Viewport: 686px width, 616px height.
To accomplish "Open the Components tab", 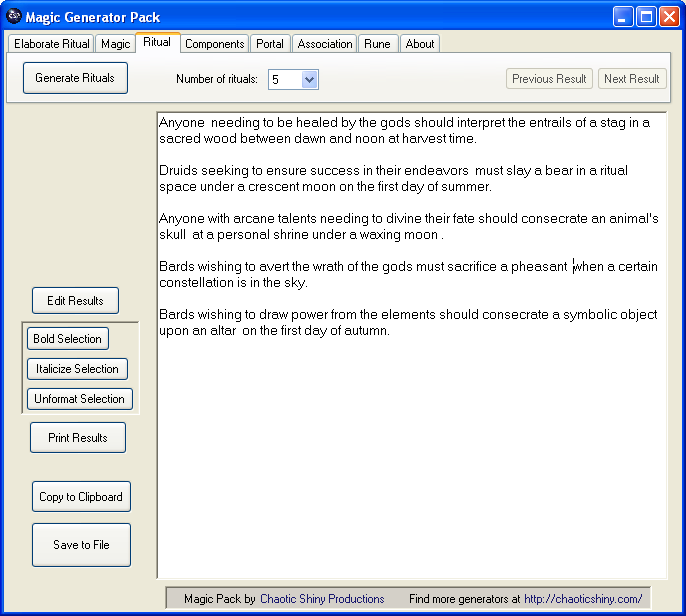I will pos(214,44).
